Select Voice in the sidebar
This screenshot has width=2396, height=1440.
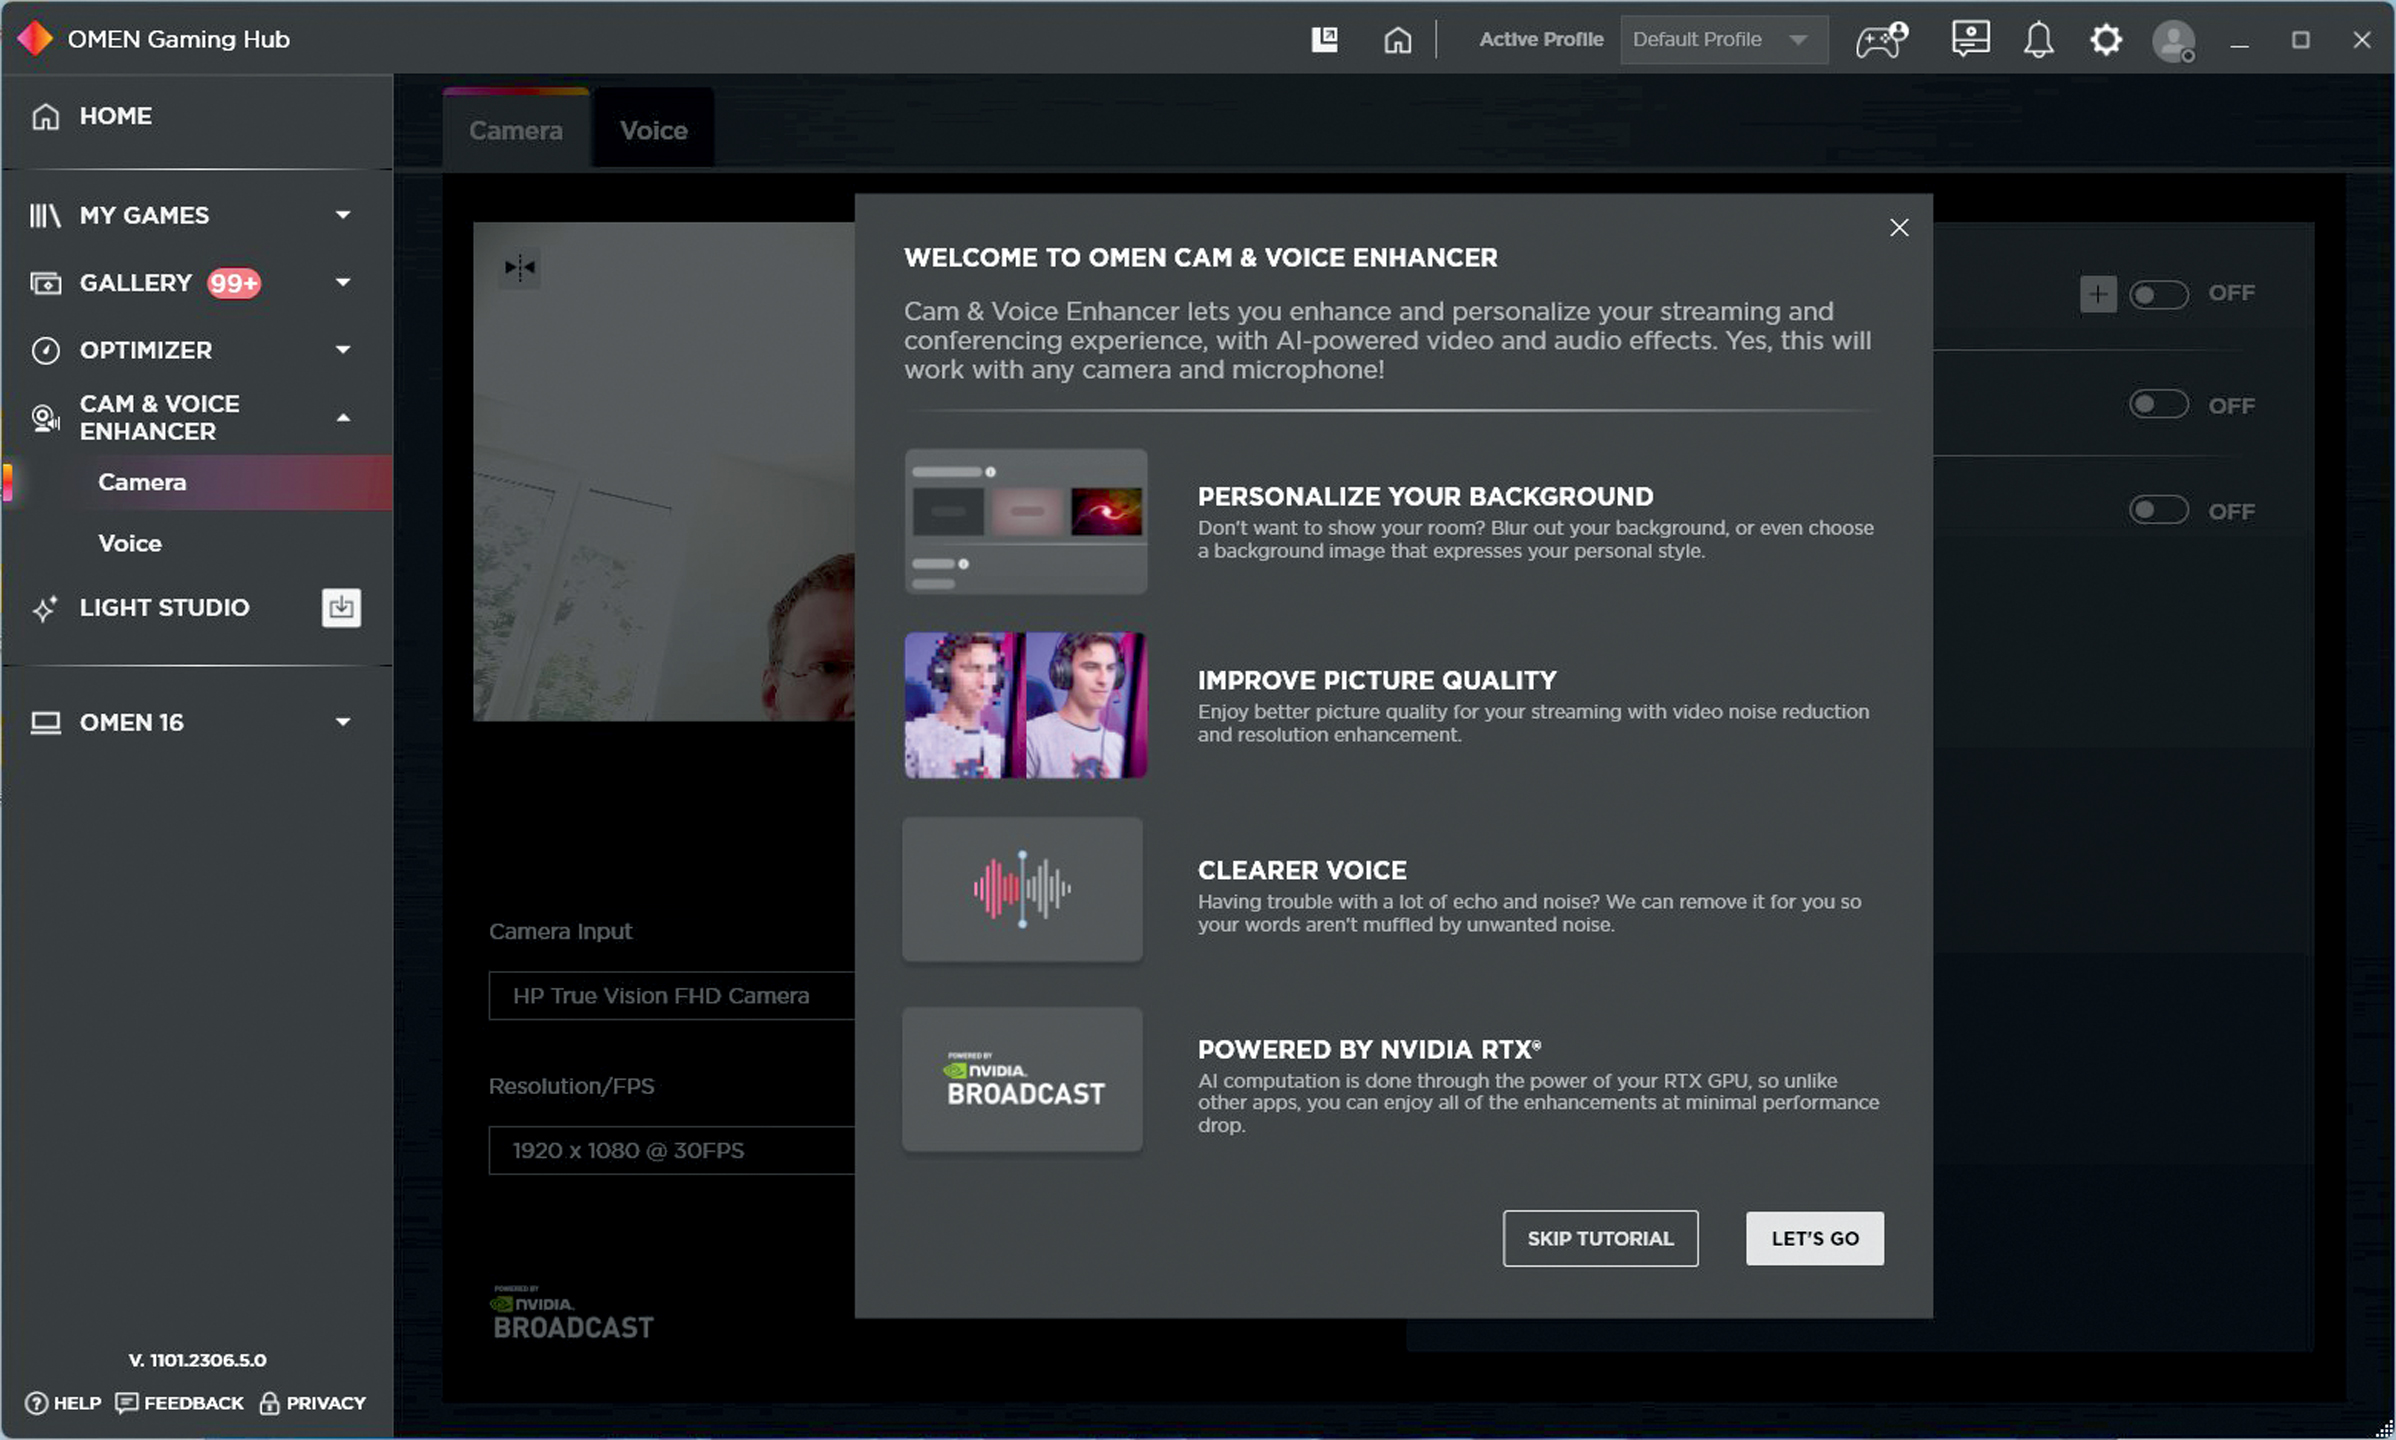130,543
